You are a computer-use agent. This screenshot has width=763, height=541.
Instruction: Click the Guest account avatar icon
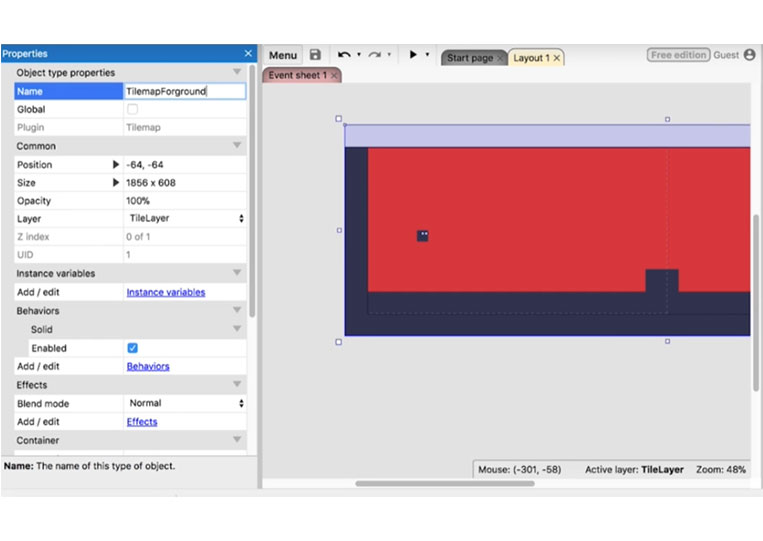(750, 54)
